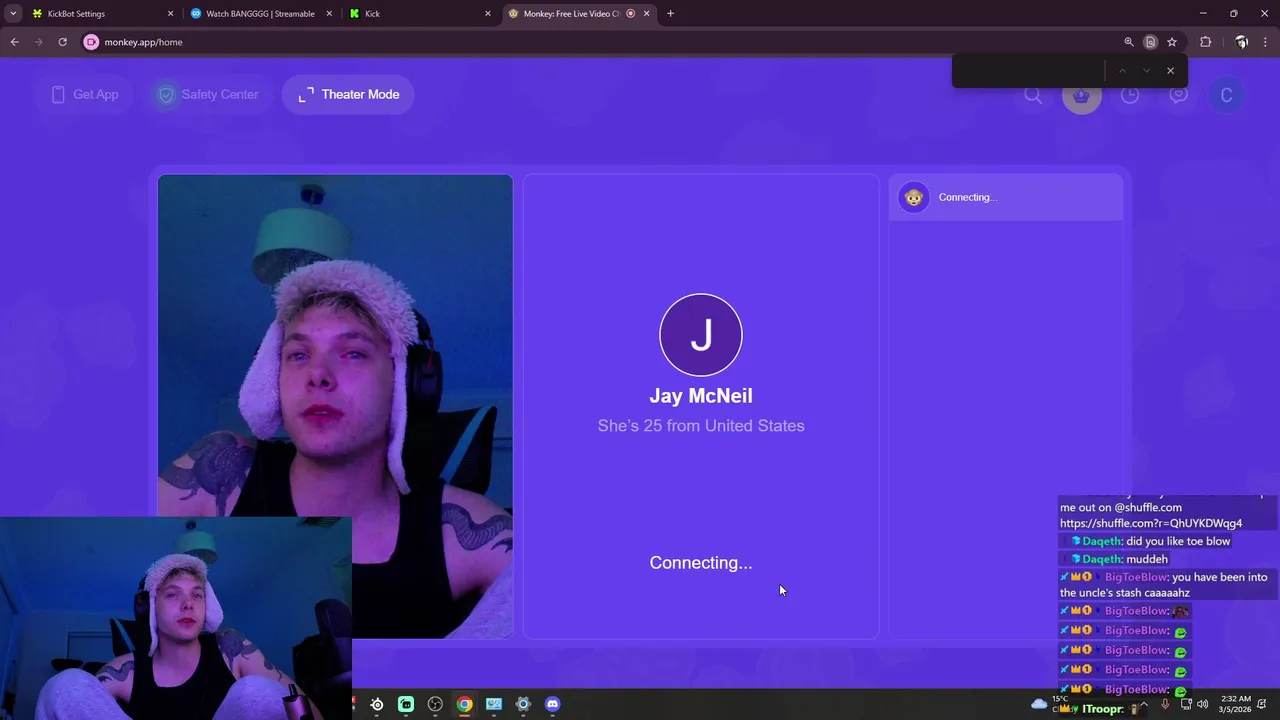Switch to the Watch BANGGGG Streamable tab

coord(261,14)
